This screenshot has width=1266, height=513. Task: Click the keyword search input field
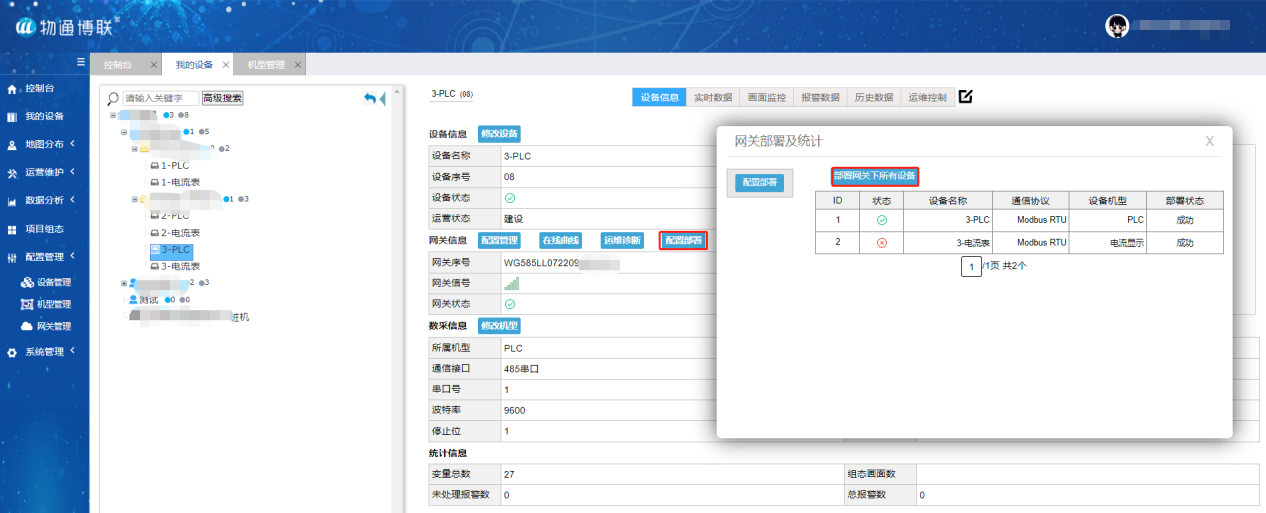click(160, 98)
